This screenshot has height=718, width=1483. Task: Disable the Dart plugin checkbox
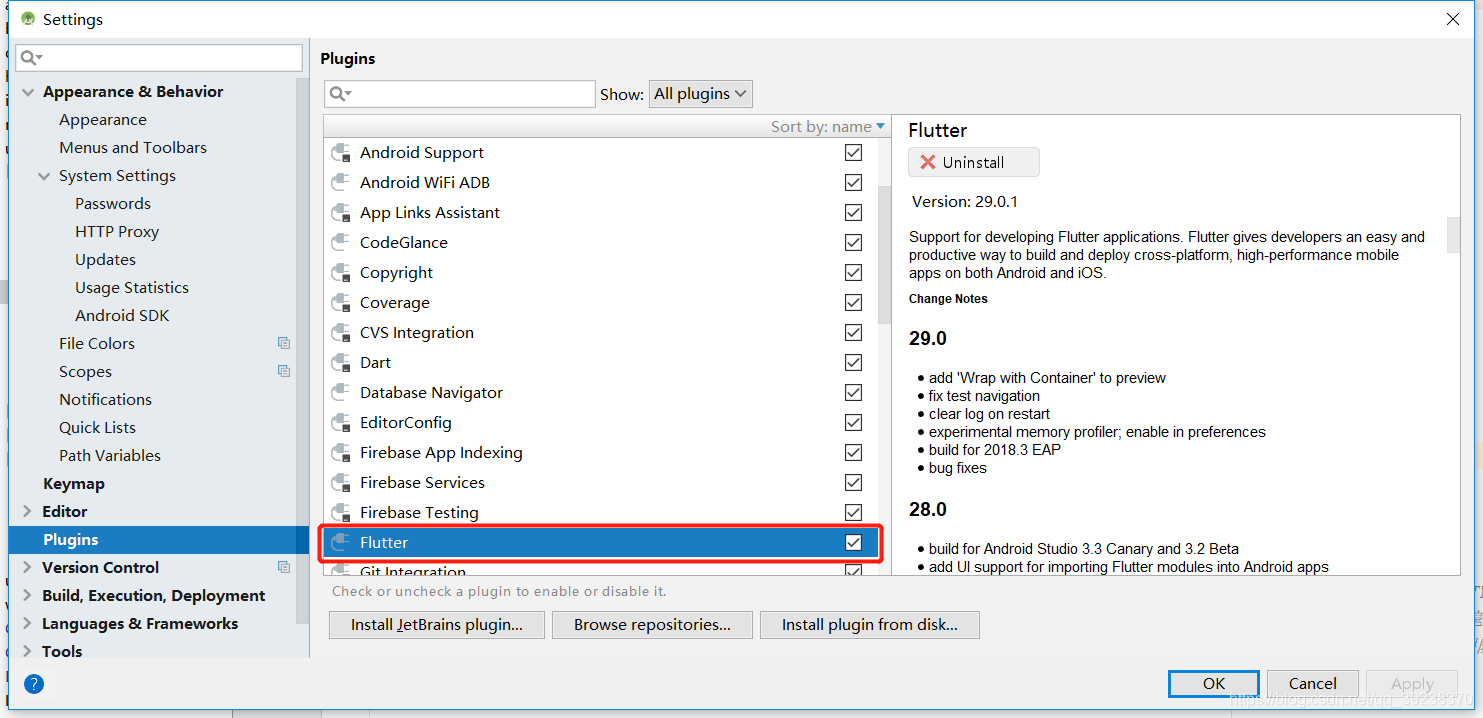pyautogui.click(x=853, y=363)
